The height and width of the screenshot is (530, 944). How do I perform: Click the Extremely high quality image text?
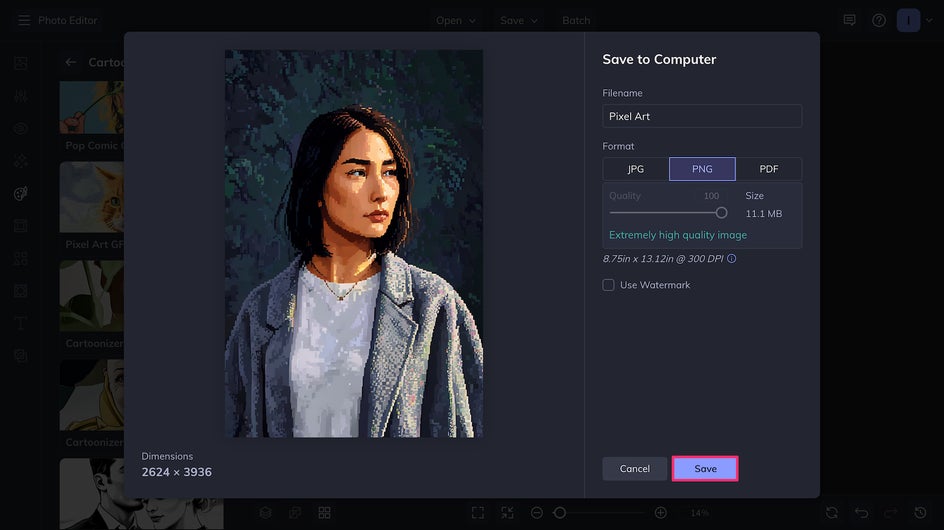pos(678,235)
